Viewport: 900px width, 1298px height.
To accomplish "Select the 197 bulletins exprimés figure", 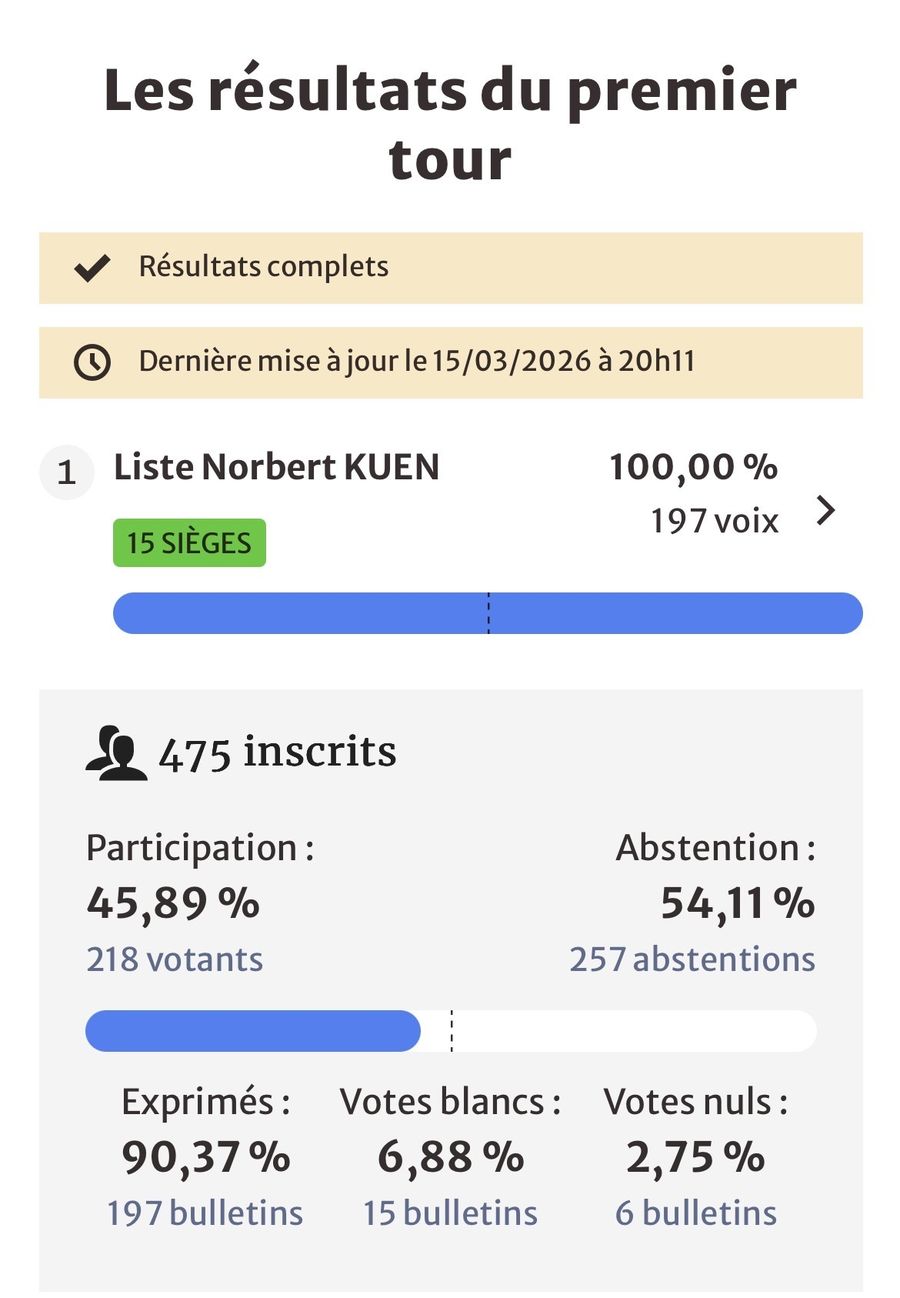I will click(x=205, y=1213).
